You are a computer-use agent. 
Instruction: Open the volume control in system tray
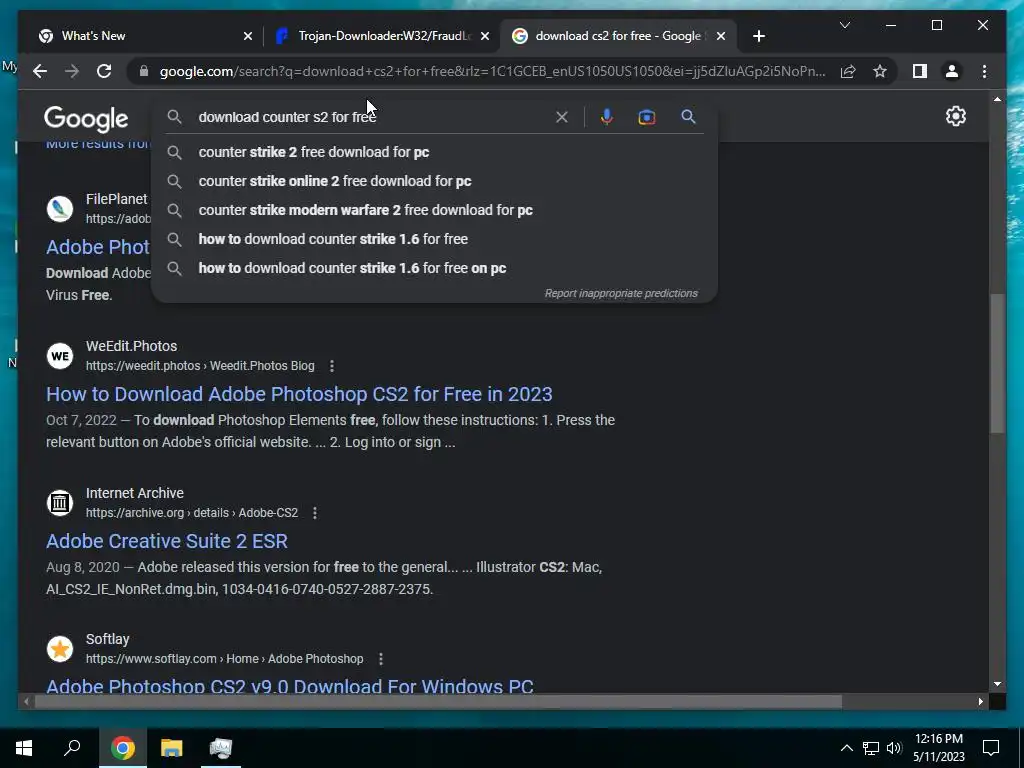coord(894,748)
